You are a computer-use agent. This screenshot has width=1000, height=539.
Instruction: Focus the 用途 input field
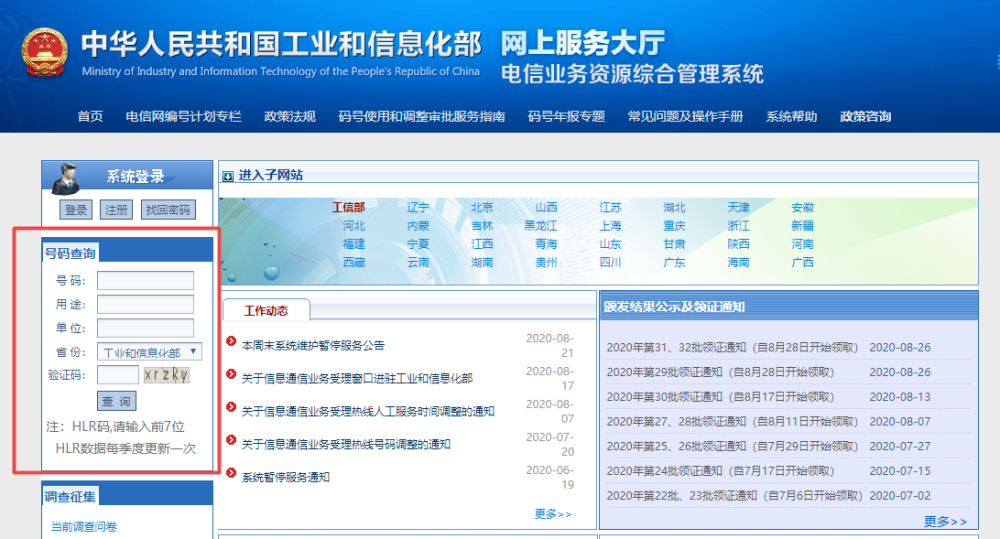(x=145, y=304)
